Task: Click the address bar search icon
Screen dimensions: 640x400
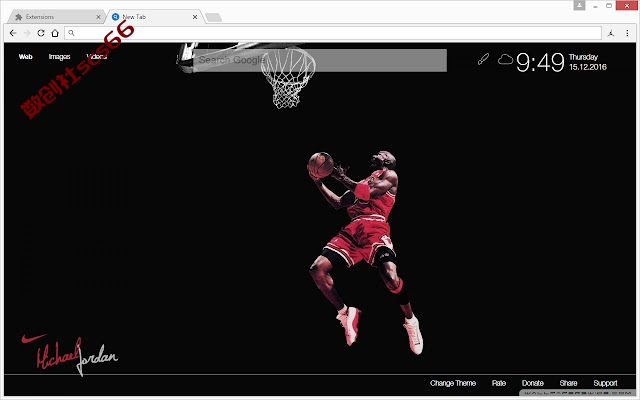Action: [x=71, y=33]
